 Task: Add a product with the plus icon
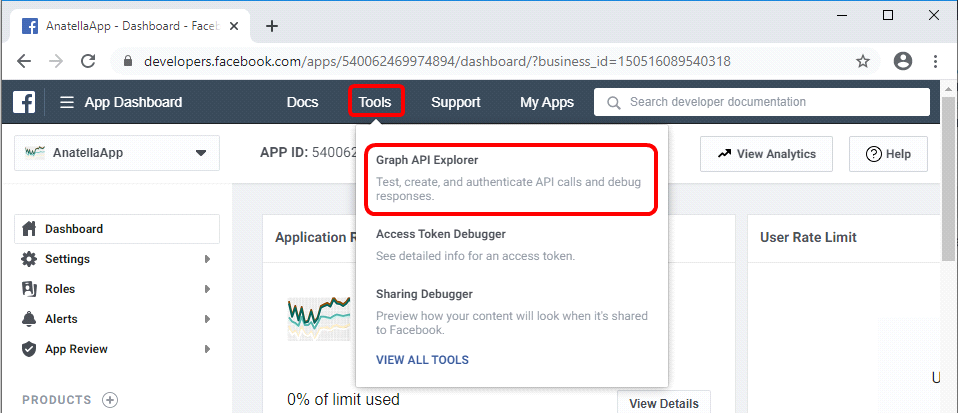coord(109,400)
